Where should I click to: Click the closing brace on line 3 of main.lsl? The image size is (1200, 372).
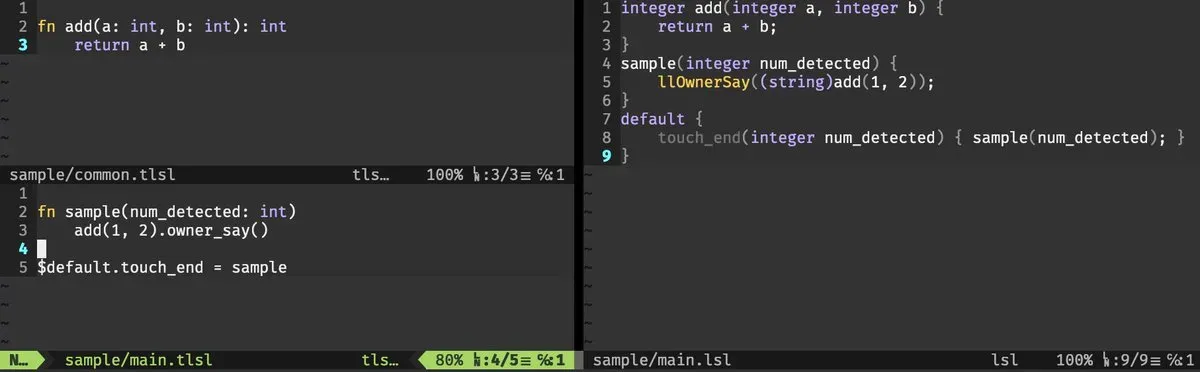pyautogui.click(x=625, y=46)
